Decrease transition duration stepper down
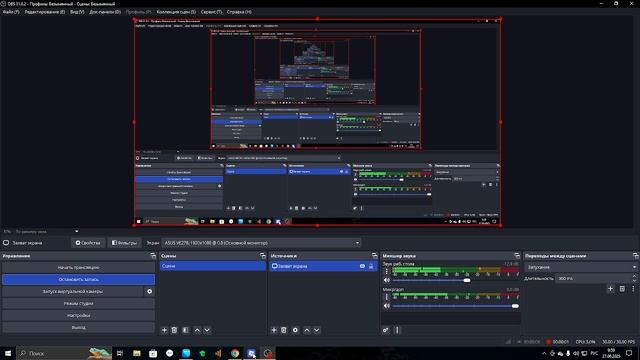Screen dimensions: 640x360 (x=634, y=281)
